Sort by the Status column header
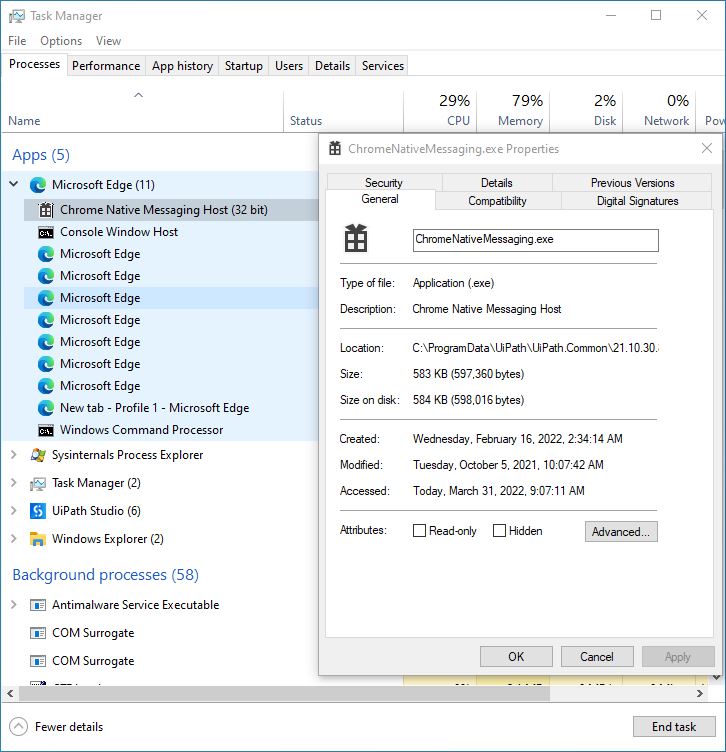Screen dimensions: 726x752 (343, 110)
